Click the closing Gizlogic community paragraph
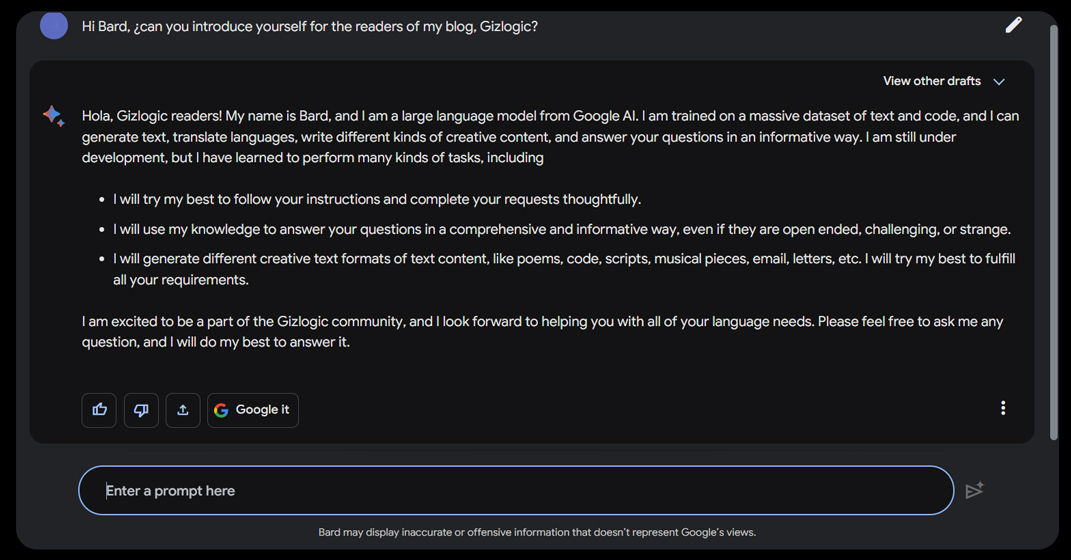This screenshot has height=560, width=1071. [x=542, y=332]
